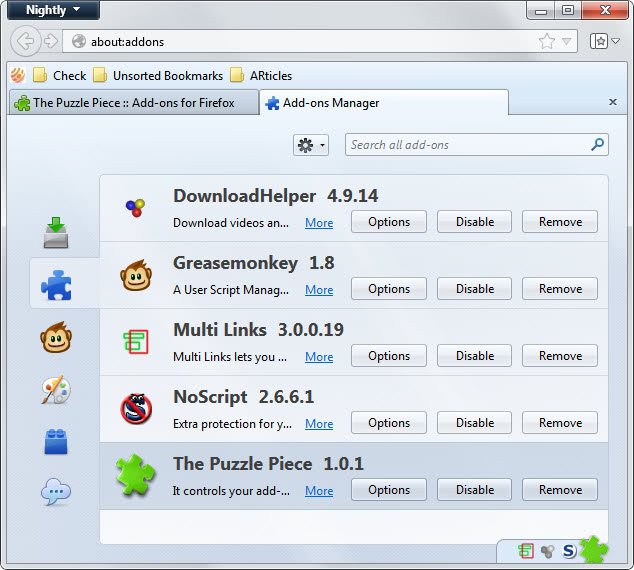Remove DownloadHelper
634x570 pixels.
pyautogui.click(x=560, y=222)
